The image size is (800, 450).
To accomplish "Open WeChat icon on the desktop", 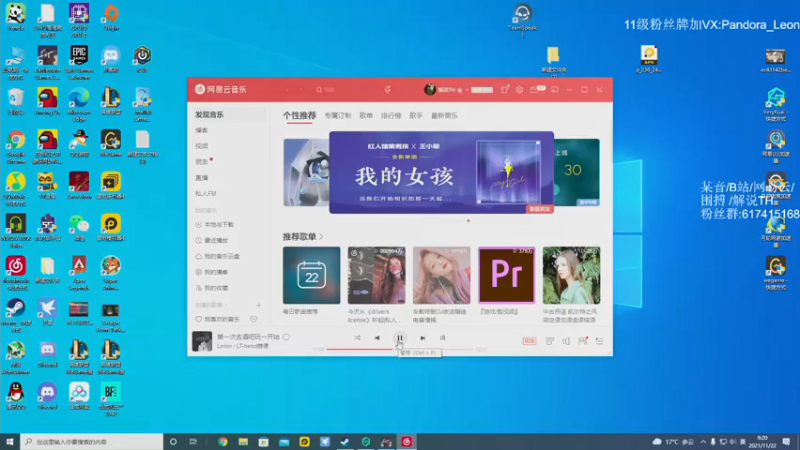I will (x=79, y=228).
